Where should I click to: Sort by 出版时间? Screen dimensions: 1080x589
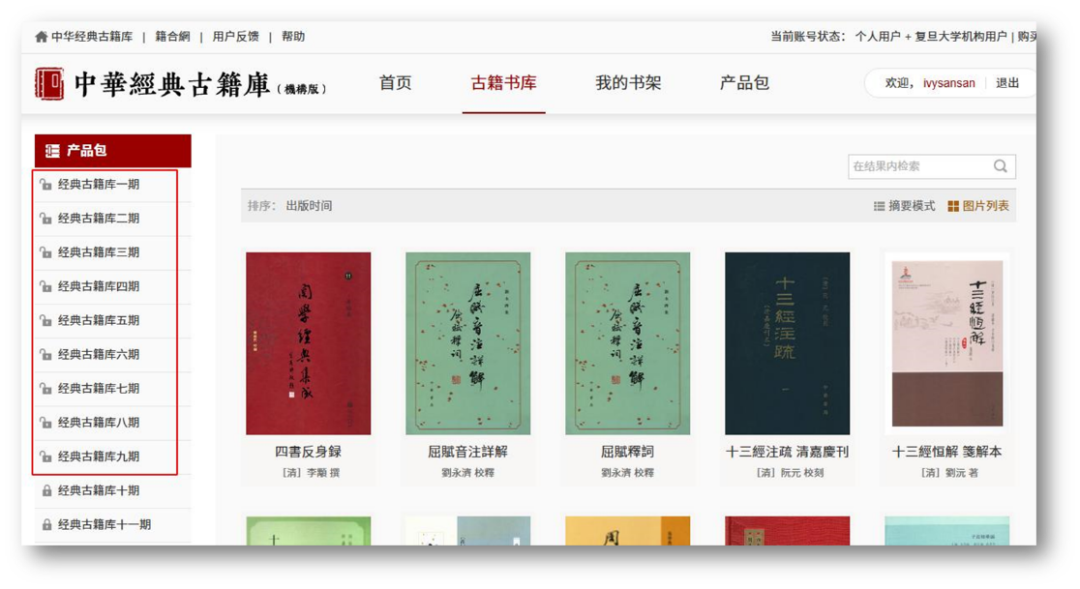click(x=309, y=206)
